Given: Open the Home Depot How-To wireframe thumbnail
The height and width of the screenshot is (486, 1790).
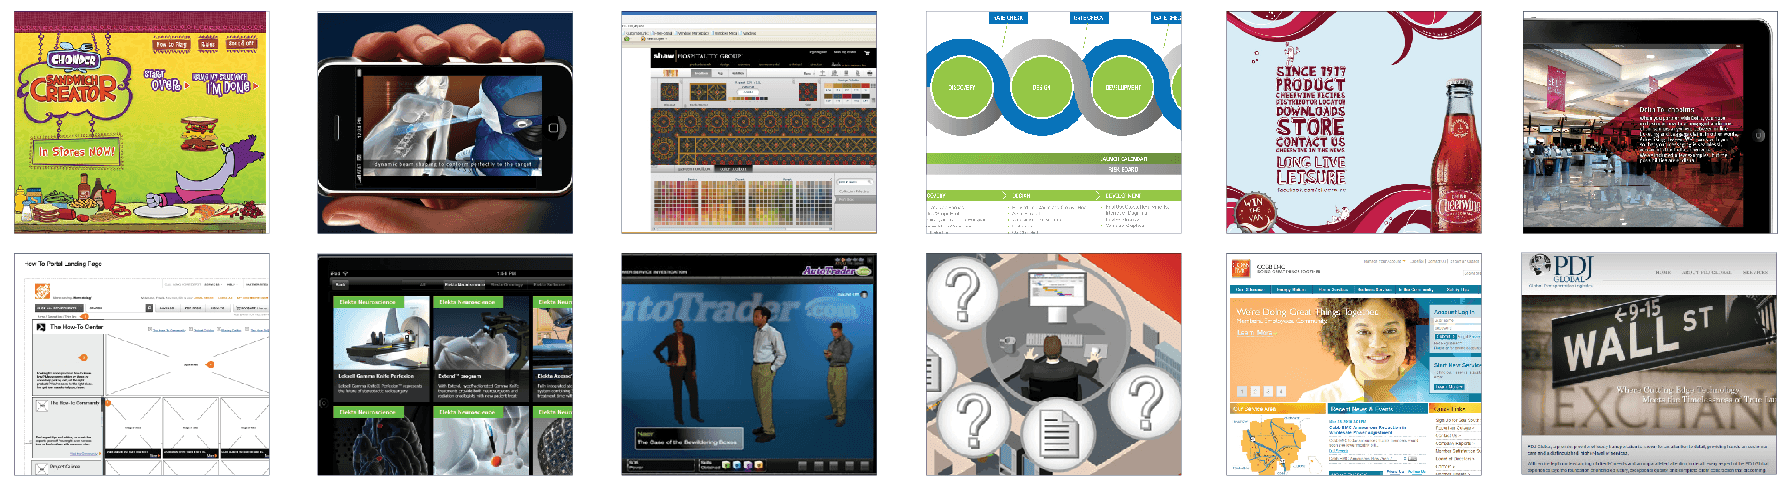Looking at the screenshot, I should [x=141, y=365].
